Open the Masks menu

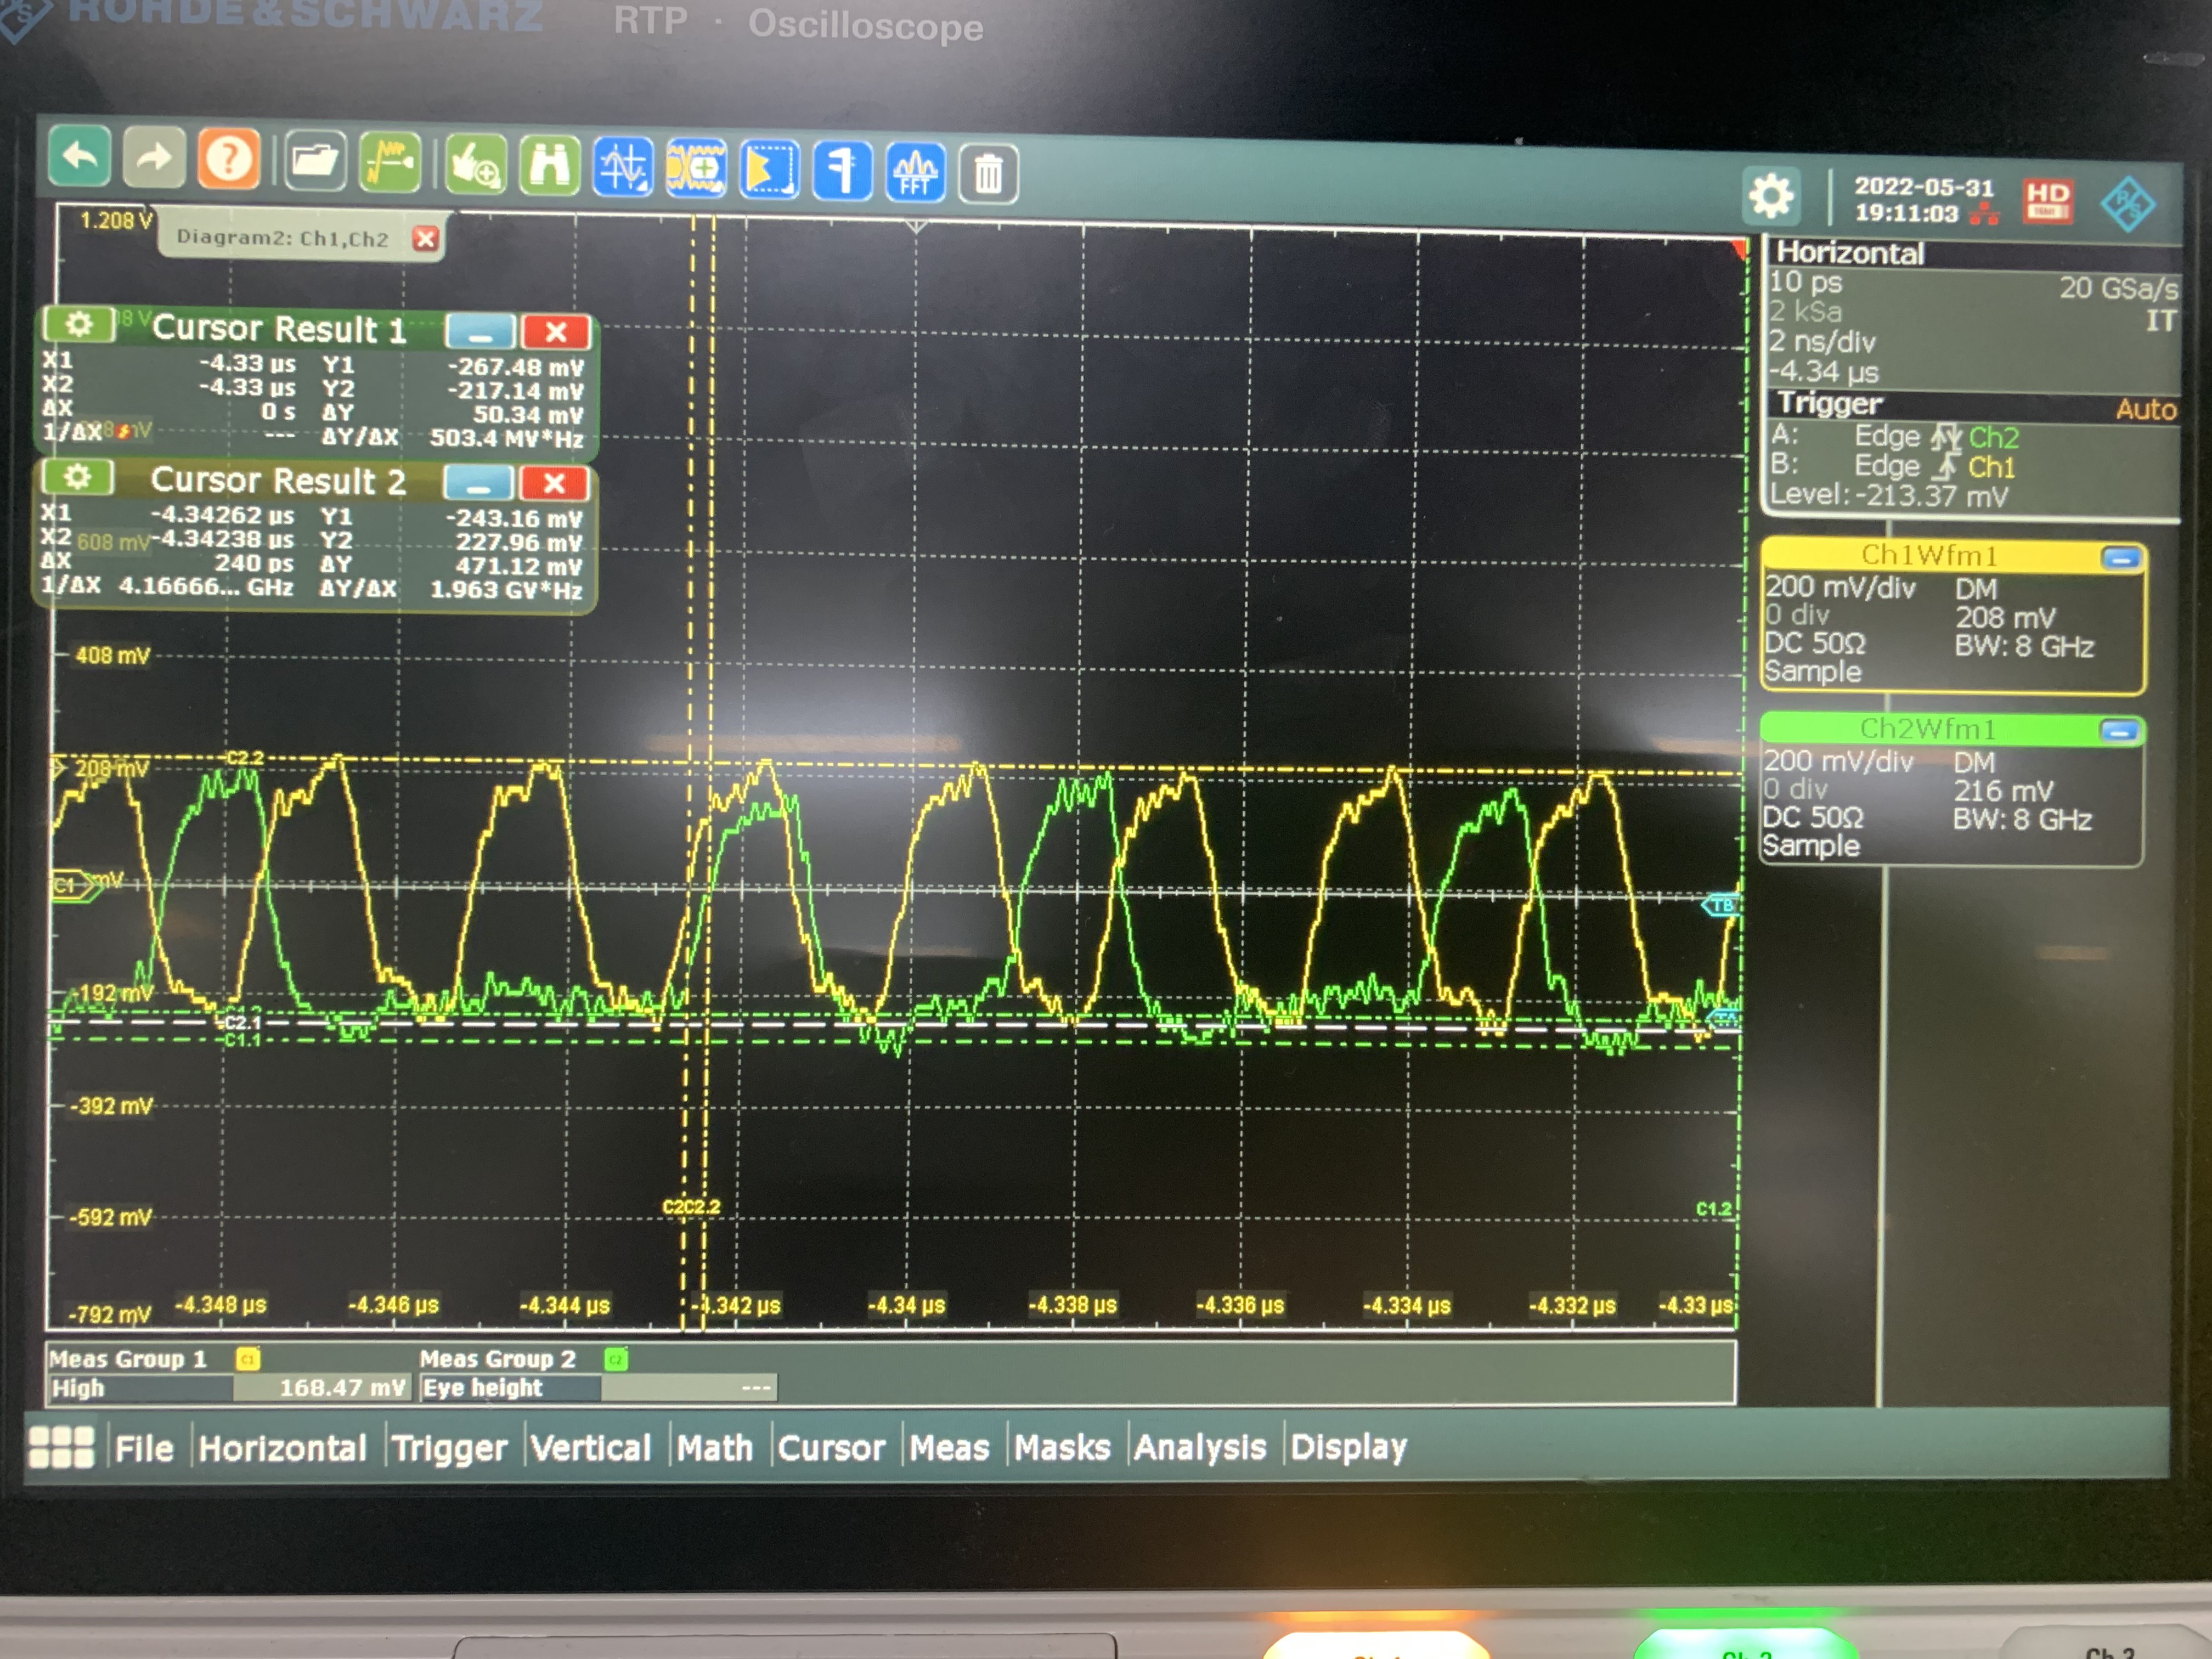pos(1062,1447)
